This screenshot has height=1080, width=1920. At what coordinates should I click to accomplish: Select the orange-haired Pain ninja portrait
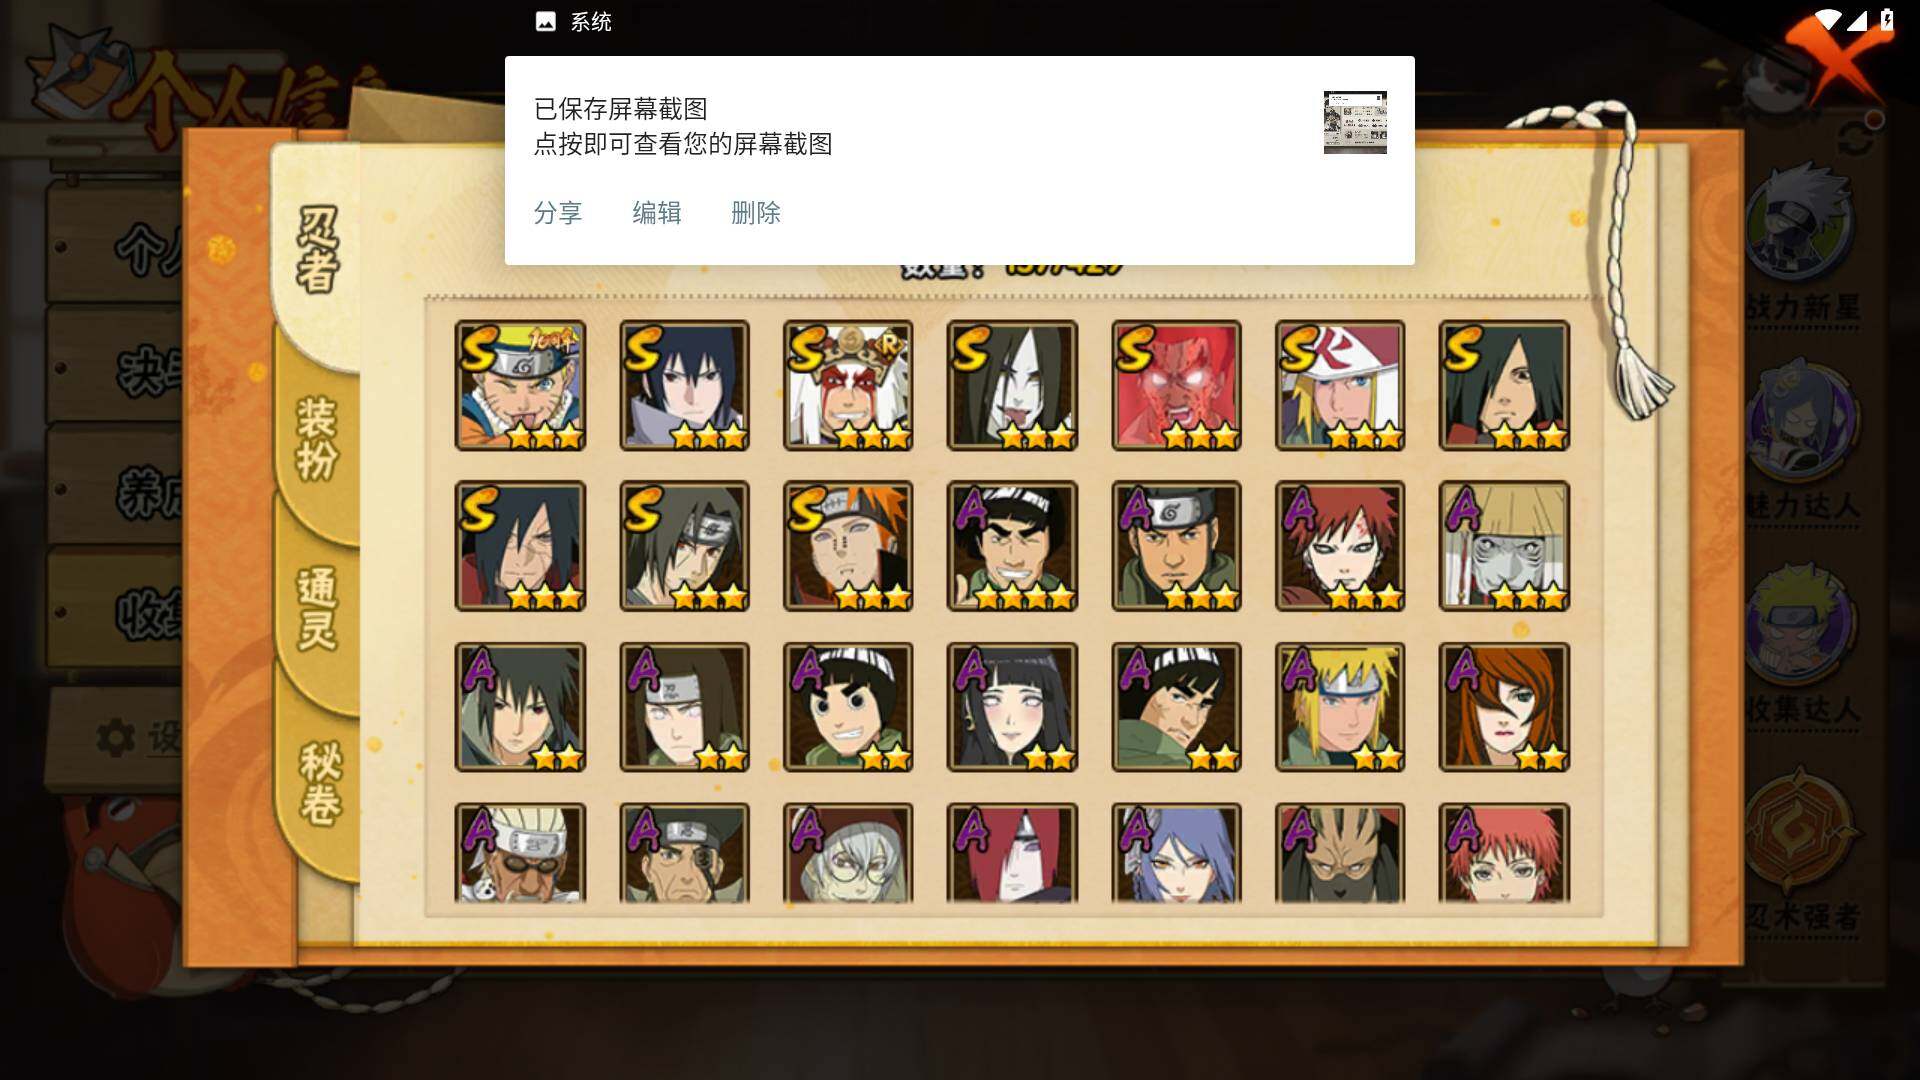pos(848,546)
